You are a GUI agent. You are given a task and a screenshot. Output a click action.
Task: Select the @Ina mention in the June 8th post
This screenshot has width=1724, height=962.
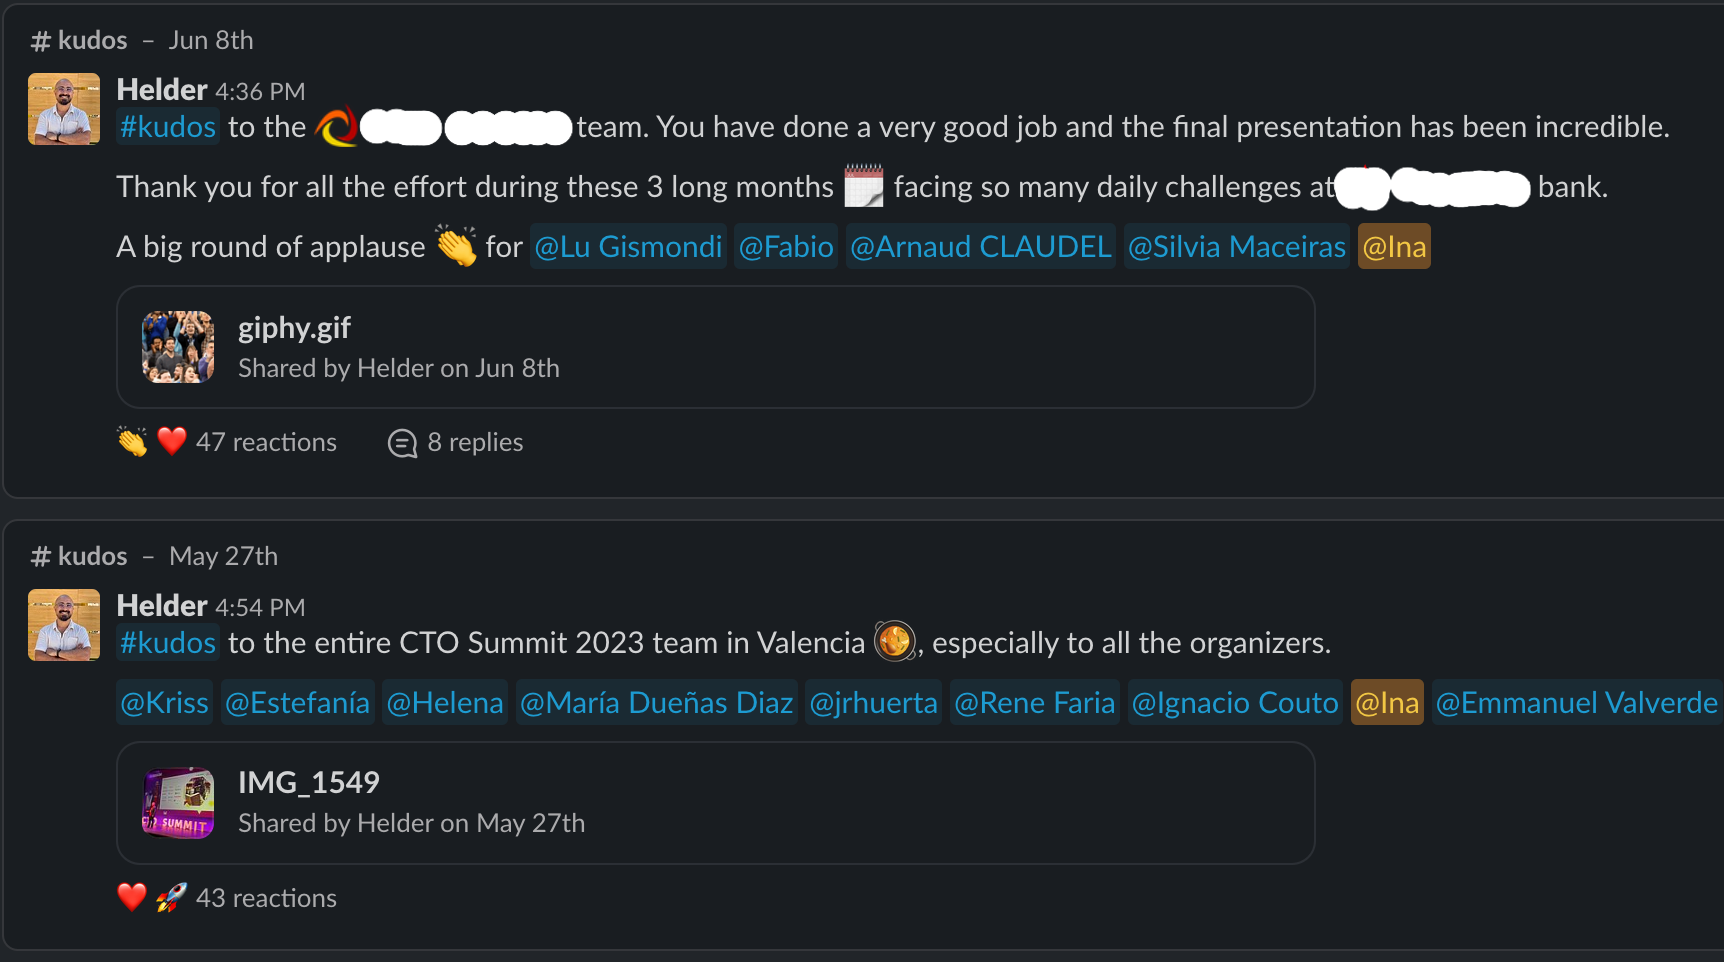click(1394, 246)
